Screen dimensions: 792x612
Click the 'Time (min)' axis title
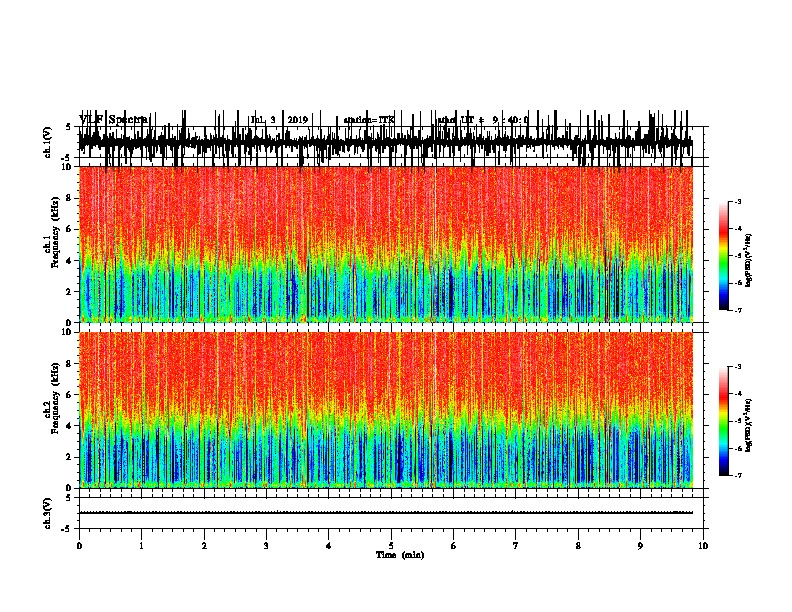(400, 555)
